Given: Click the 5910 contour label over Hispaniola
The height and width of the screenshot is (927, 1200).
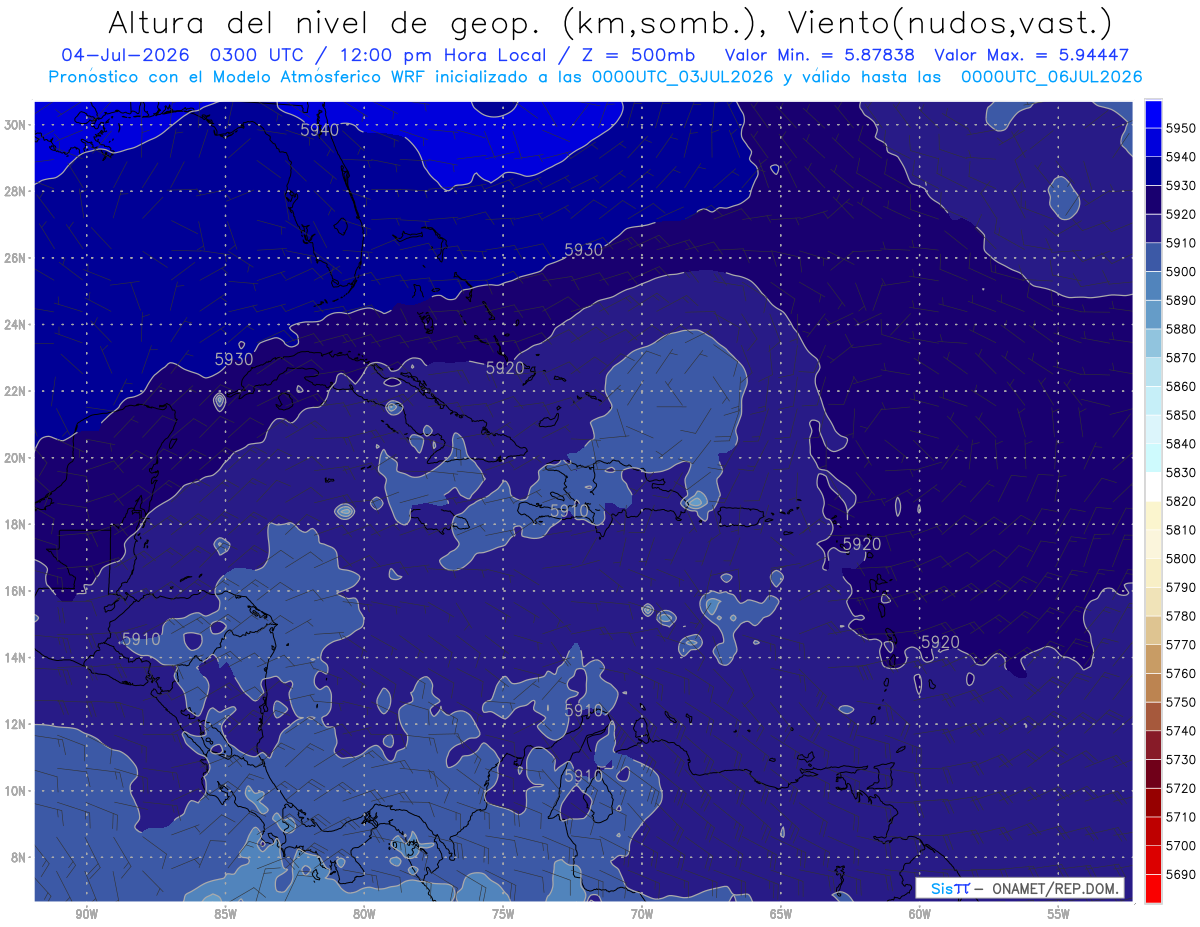Looking at the screenshot, I should (570, 511).
